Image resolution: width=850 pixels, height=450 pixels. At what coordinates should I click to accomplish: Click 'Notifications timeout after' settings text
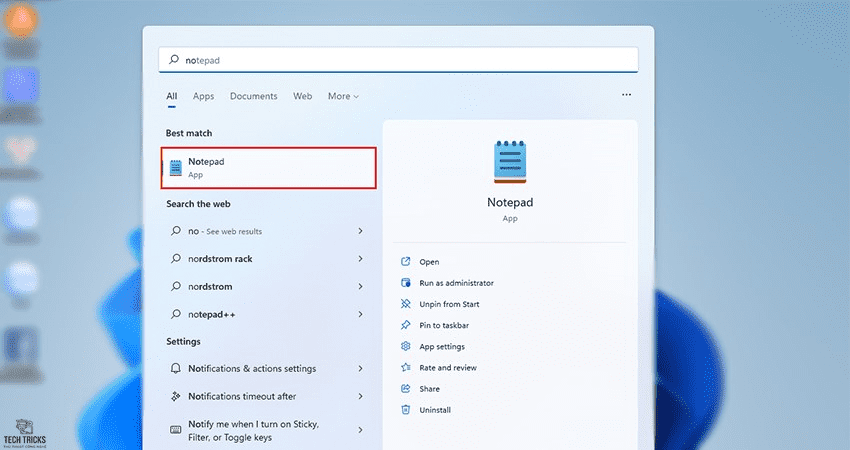(242, 396)
